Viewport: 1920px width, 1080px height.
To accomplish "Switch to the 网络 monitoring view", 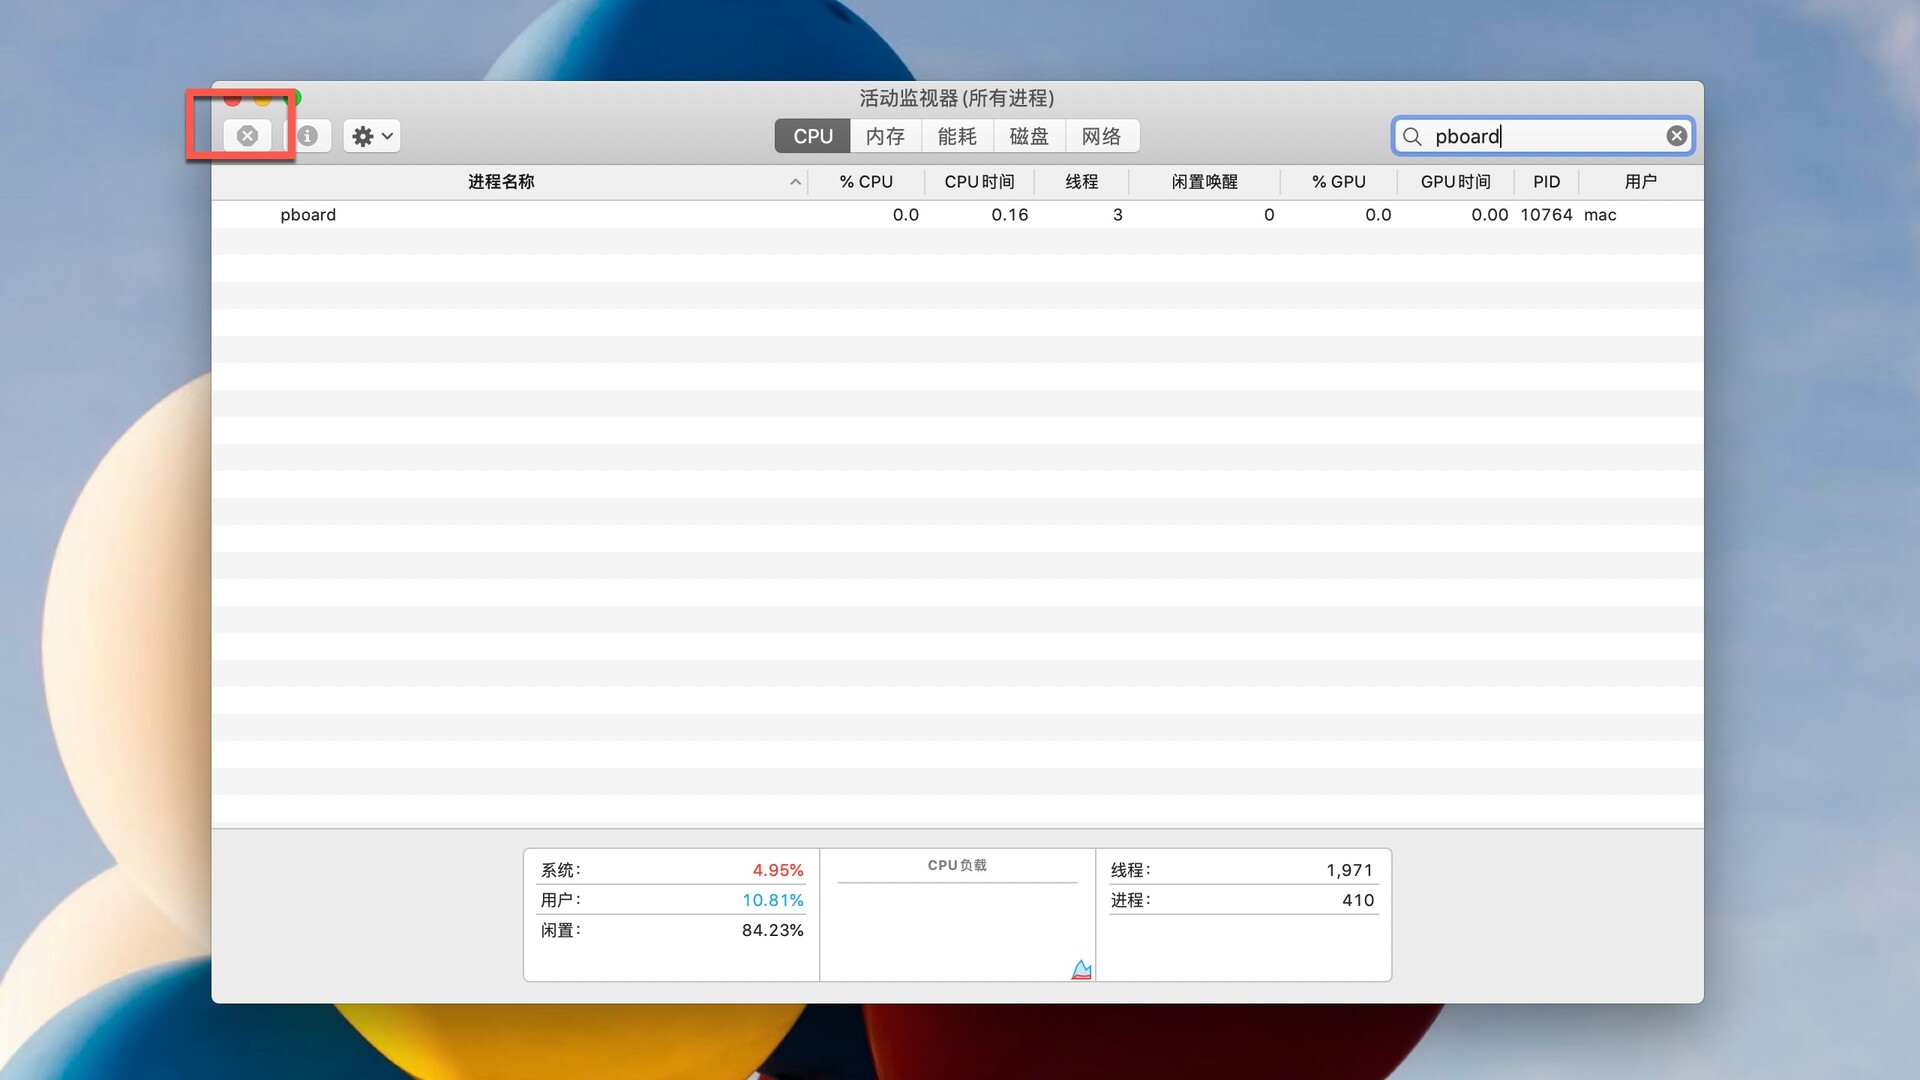I will (x=1102, y=135).
